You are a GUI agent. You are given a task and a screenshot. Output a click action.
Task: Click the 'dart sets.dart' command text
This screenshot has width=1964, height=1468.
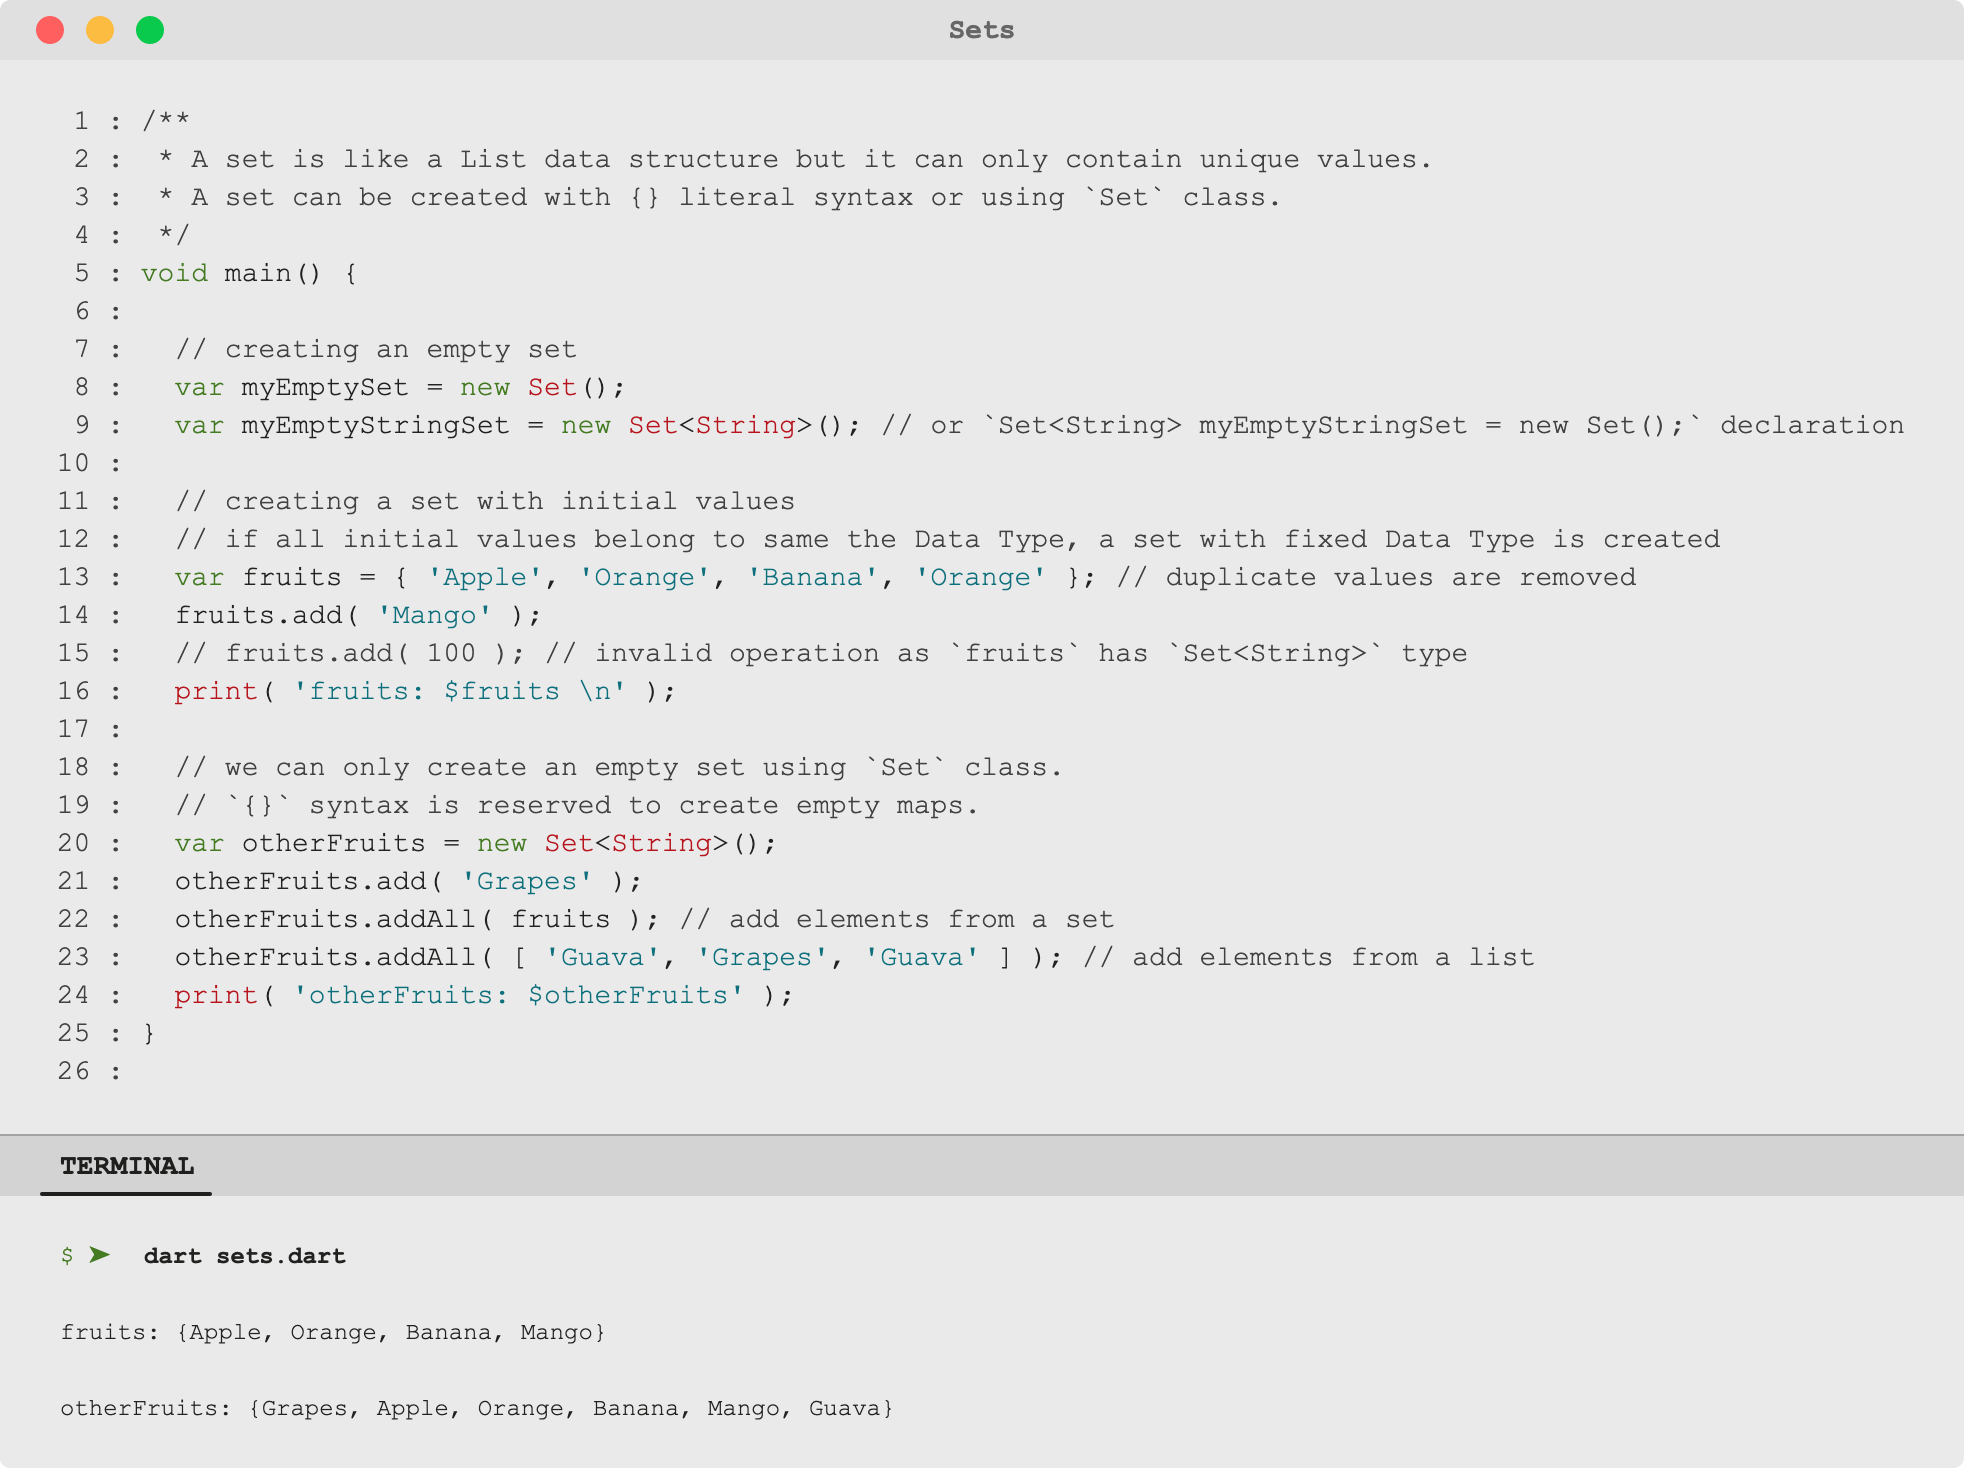point(245,1256)
